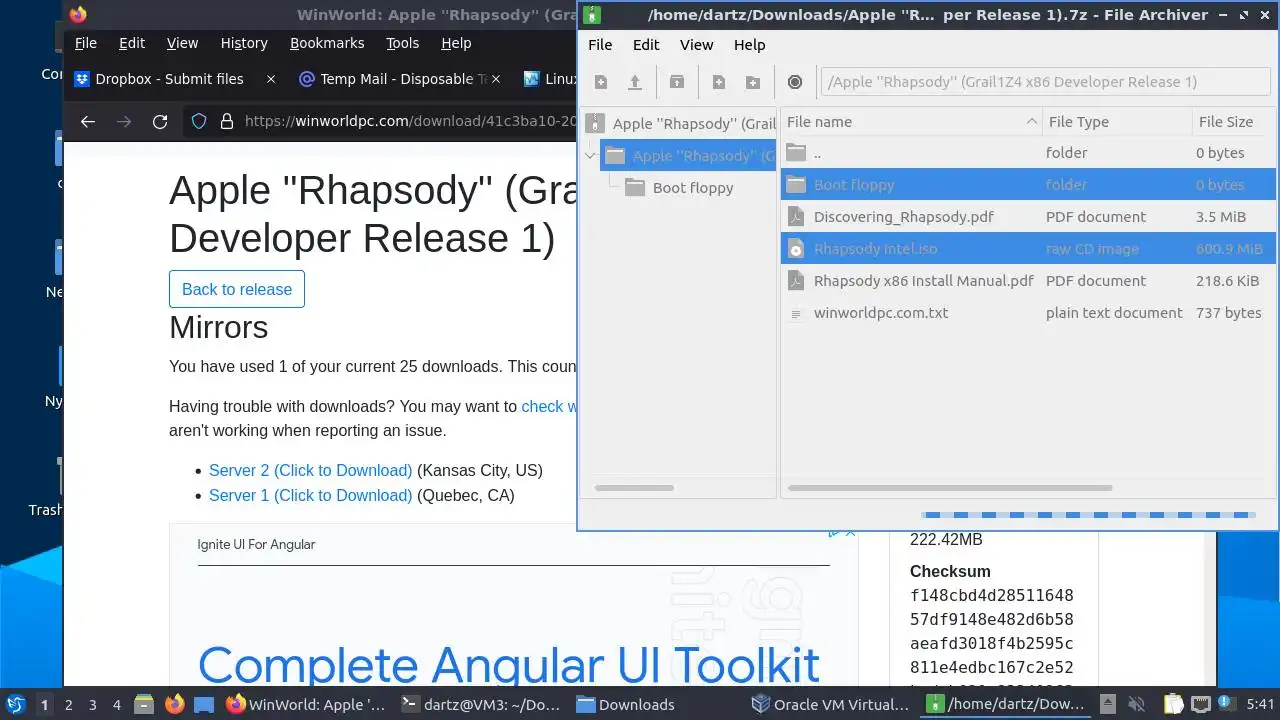Click the archive path input field

click(x=1046, y=82)
